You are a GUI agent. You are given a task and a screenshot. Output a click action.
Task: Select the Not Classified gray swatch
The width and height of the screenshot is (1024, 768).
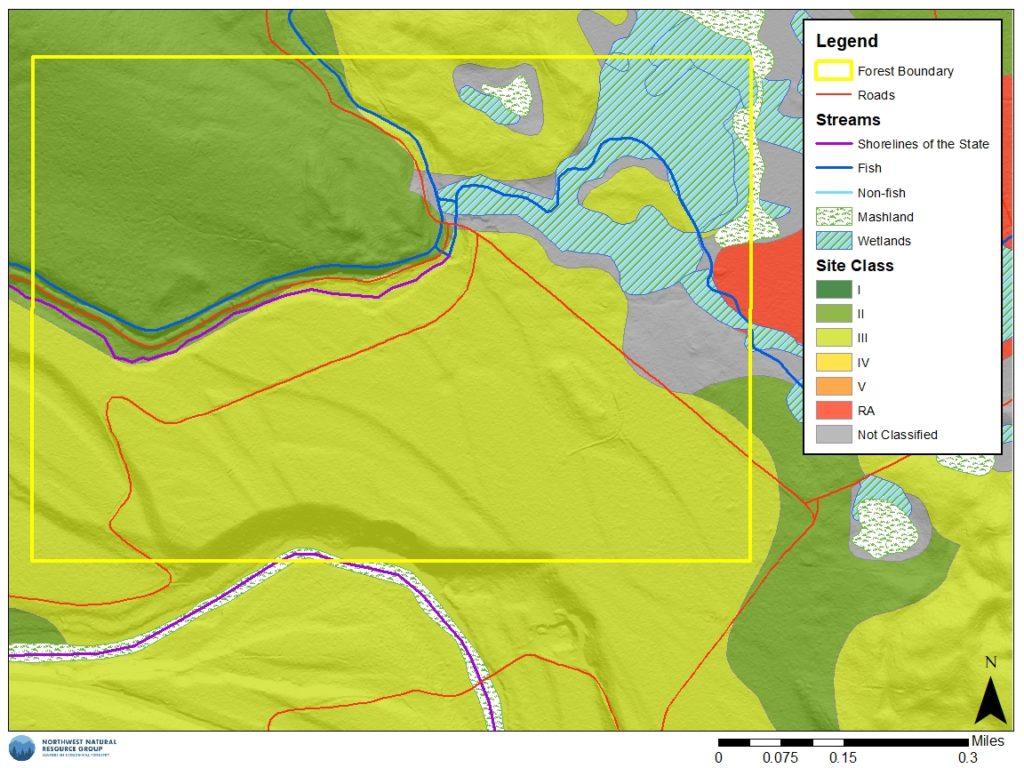tap(834, 434)
